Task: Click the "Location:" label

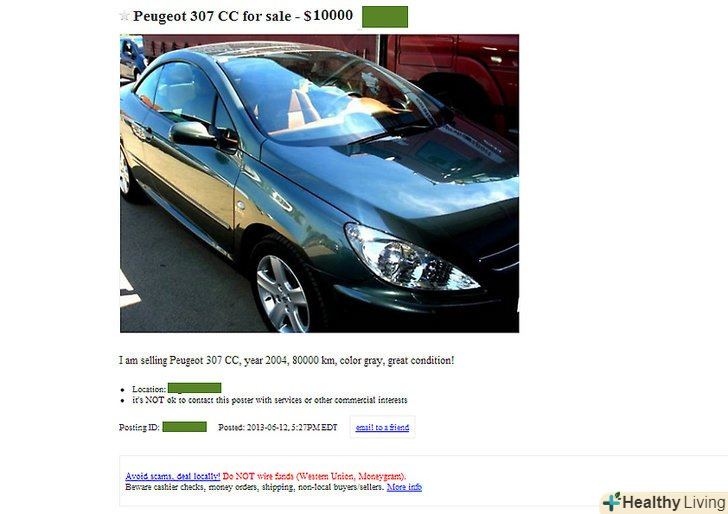Action: (x=149, y=389)
